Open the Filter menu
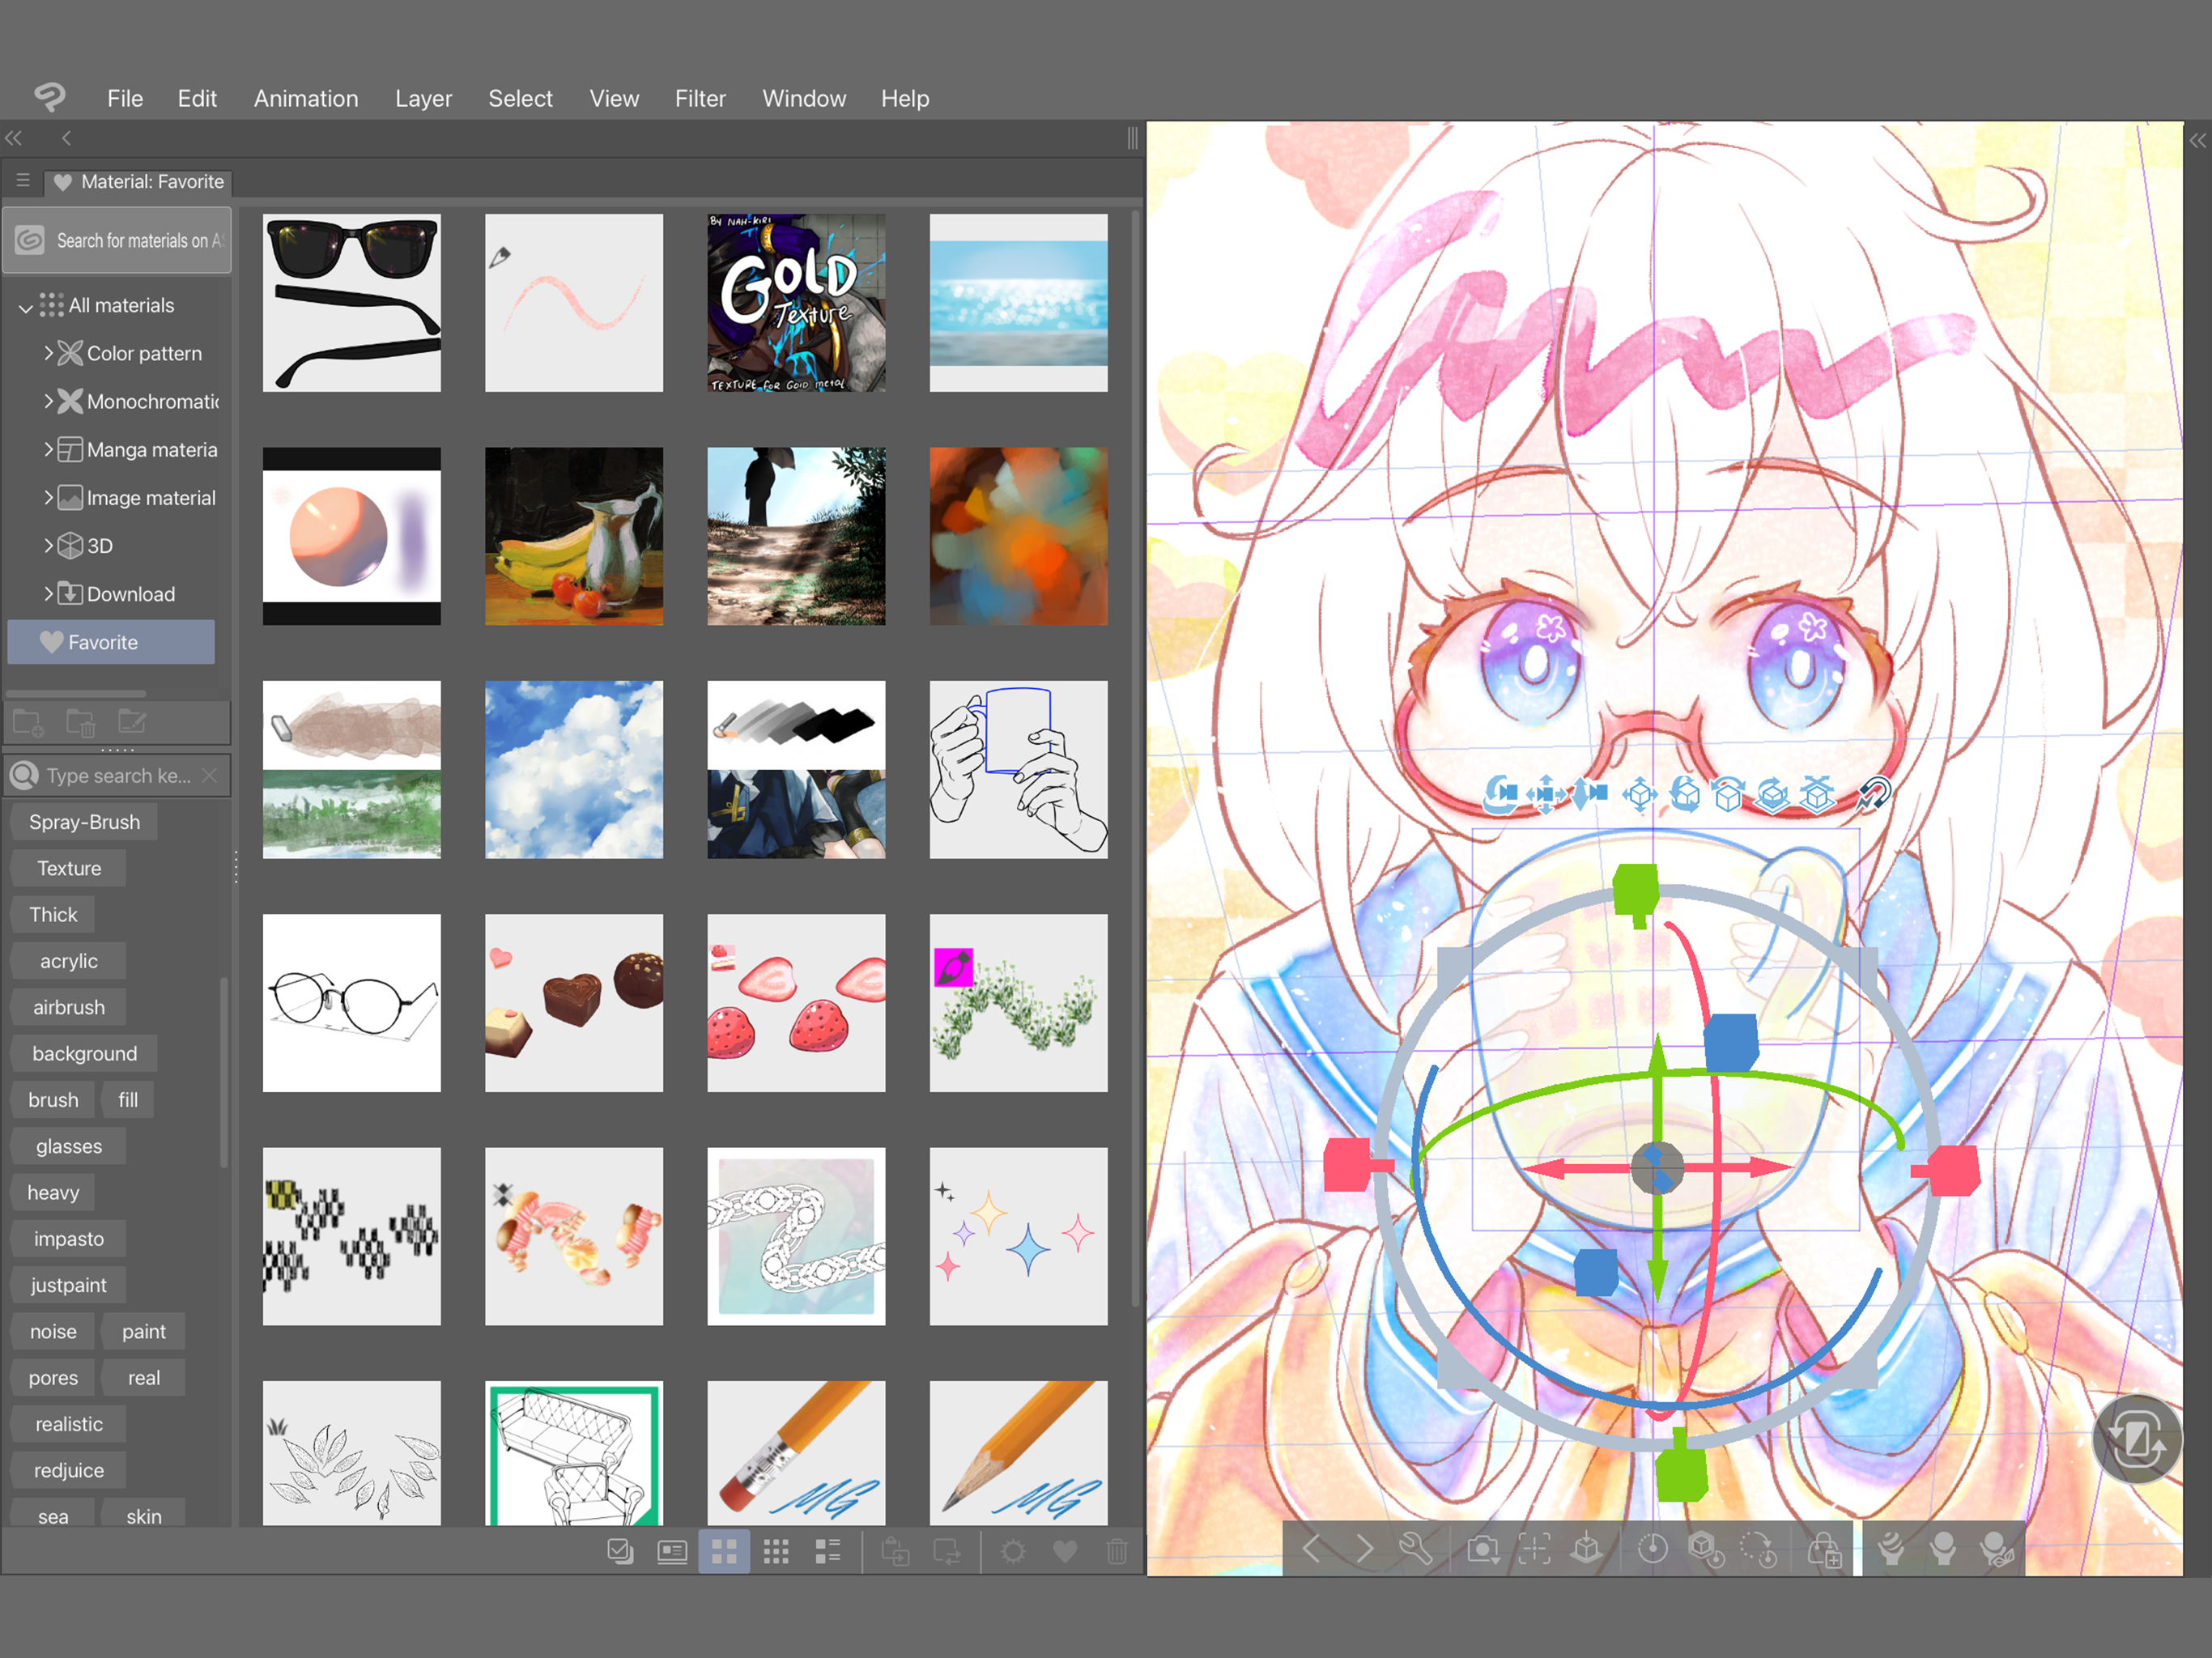The image size is (2212, 1658). (699, 98)
